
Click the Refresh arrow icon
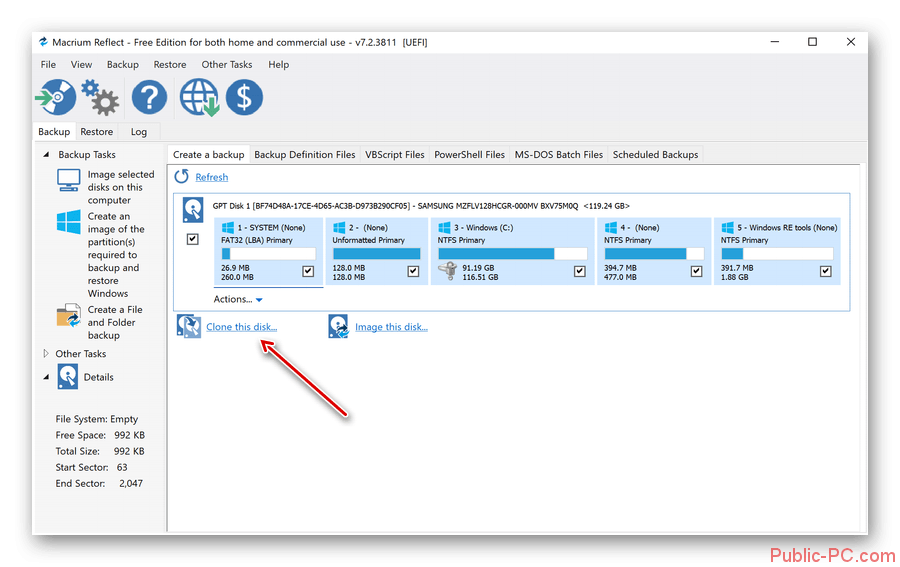[182, 177]
